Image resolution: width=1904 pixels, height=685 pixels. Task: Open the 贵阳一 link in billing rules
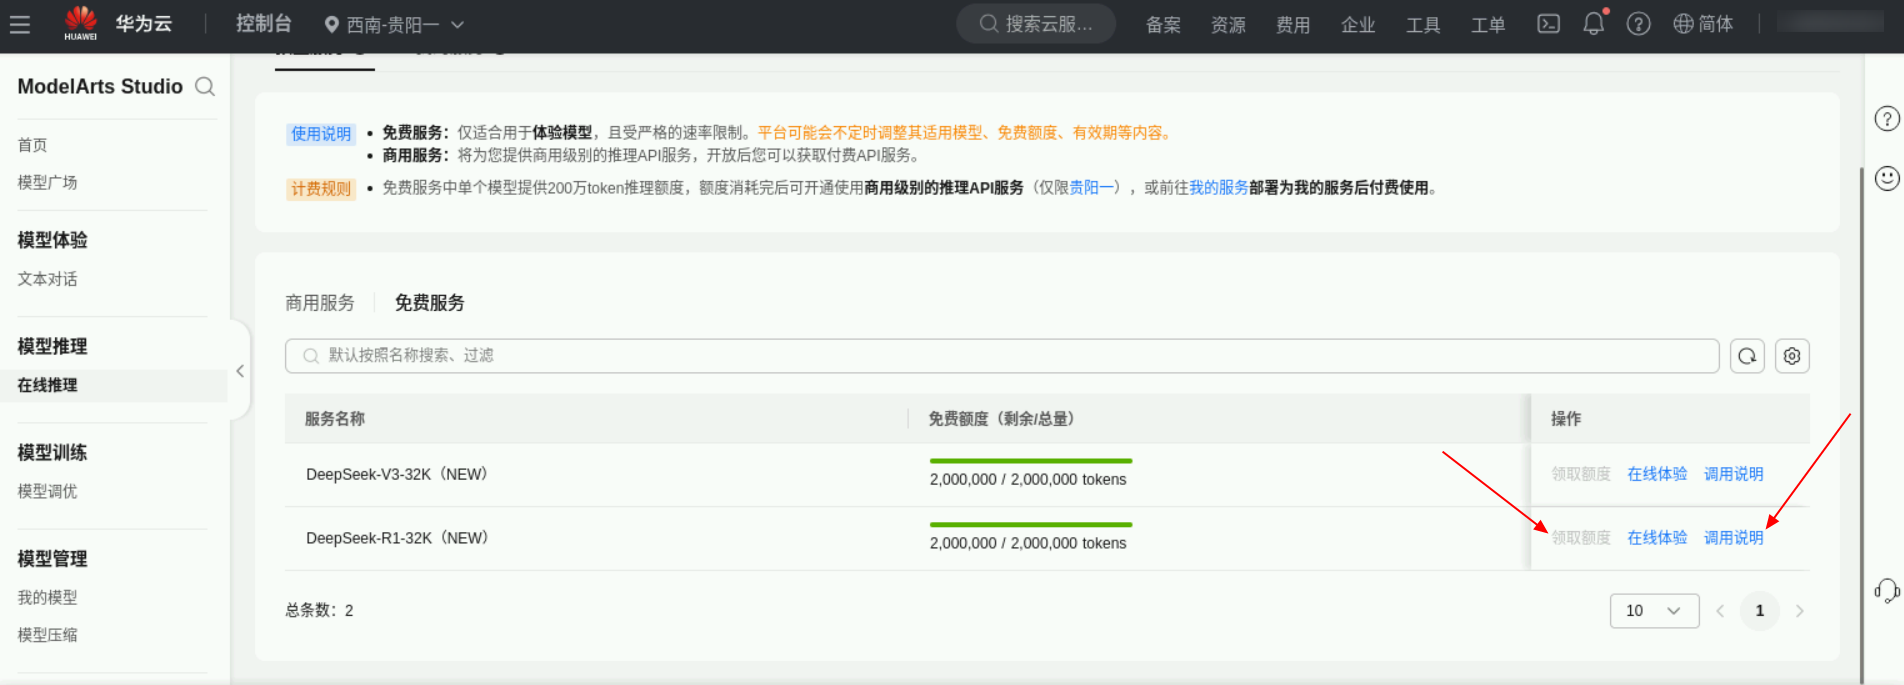(1091, 188)
